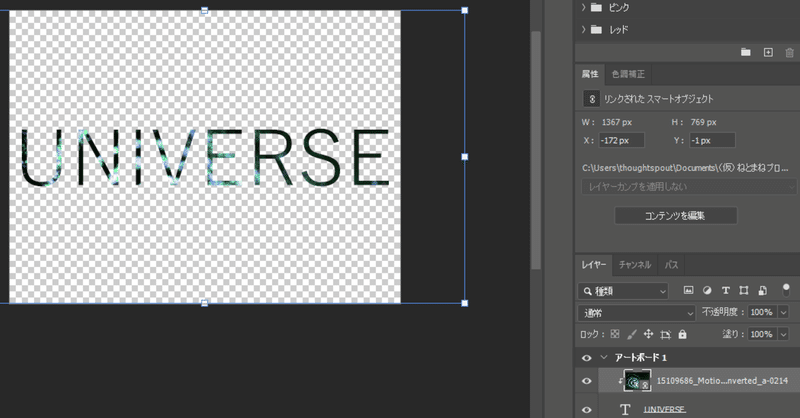The height and width of the screenshot is (418, 800).
Task: Click the lock all padlock icon
Action: tap(682, 334)
